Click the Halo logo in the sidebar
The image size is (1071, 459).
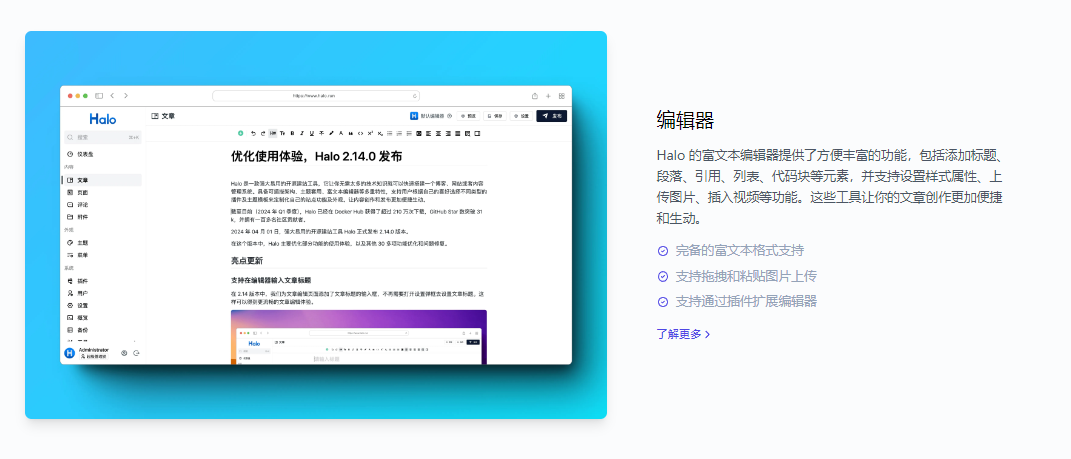tap(102, 118)
